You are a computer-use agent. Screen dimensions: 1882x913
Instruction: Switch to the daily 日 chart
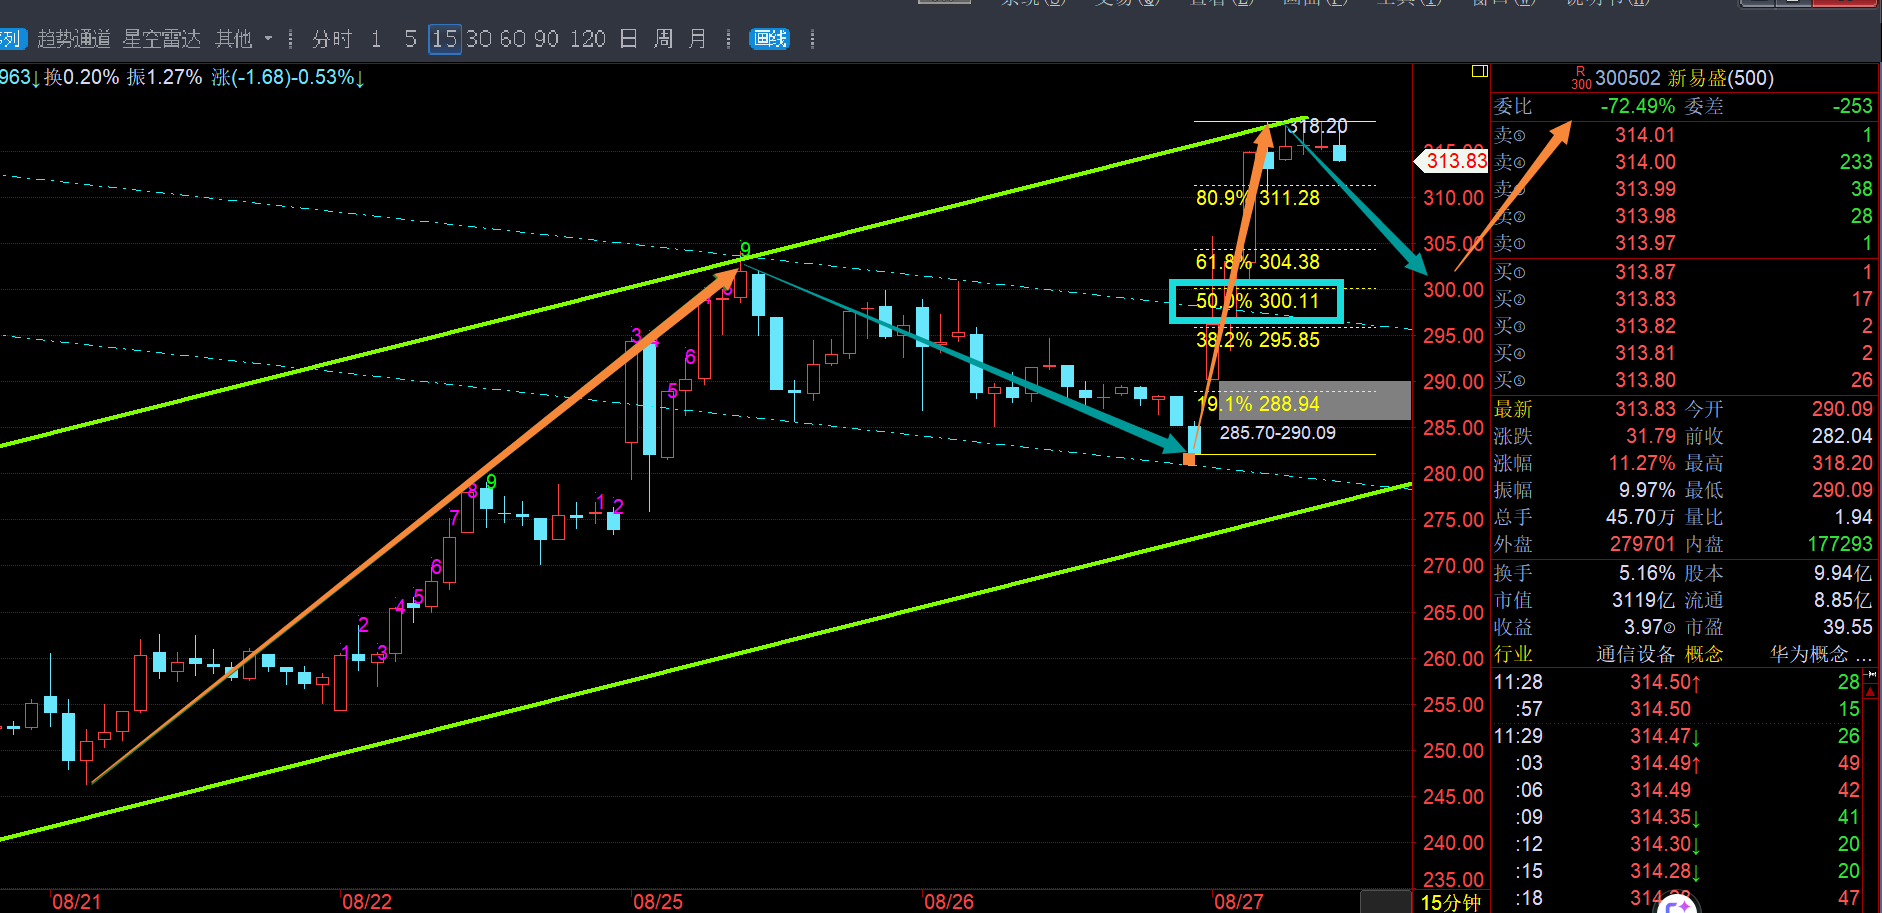pyautogui.click(x=629, y=39)
